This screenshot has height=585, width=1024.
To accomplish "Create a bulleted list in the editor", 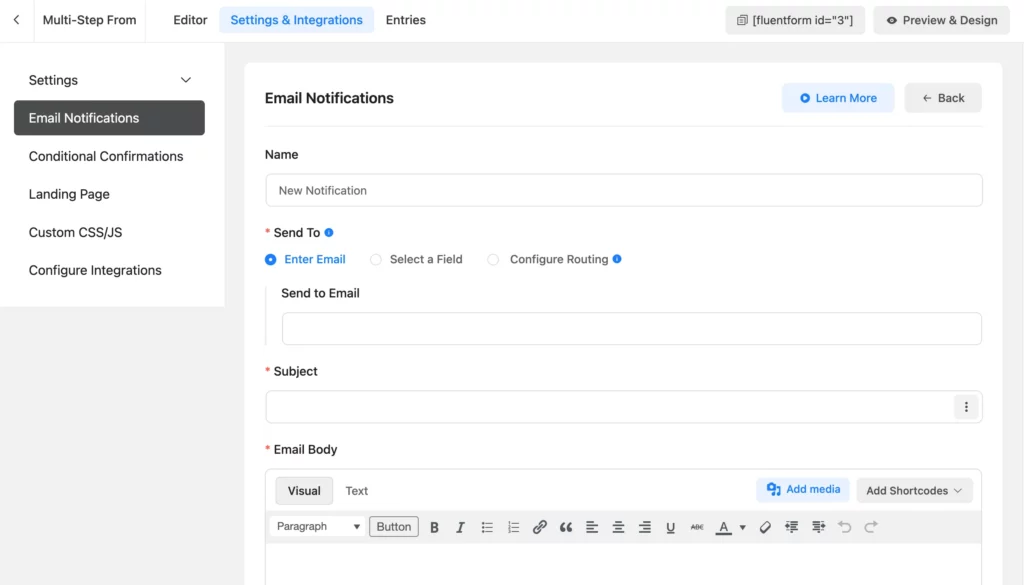I will [487, 526].
